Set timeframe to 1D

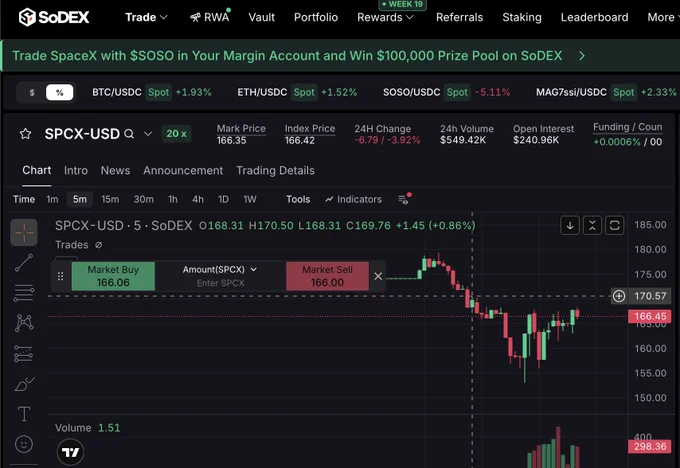pyautogui.click(x=223, y=199)
